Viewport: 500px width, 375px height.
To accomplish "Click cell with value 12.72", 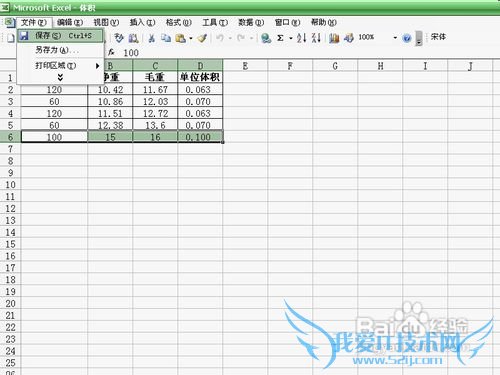I will 155,113.
